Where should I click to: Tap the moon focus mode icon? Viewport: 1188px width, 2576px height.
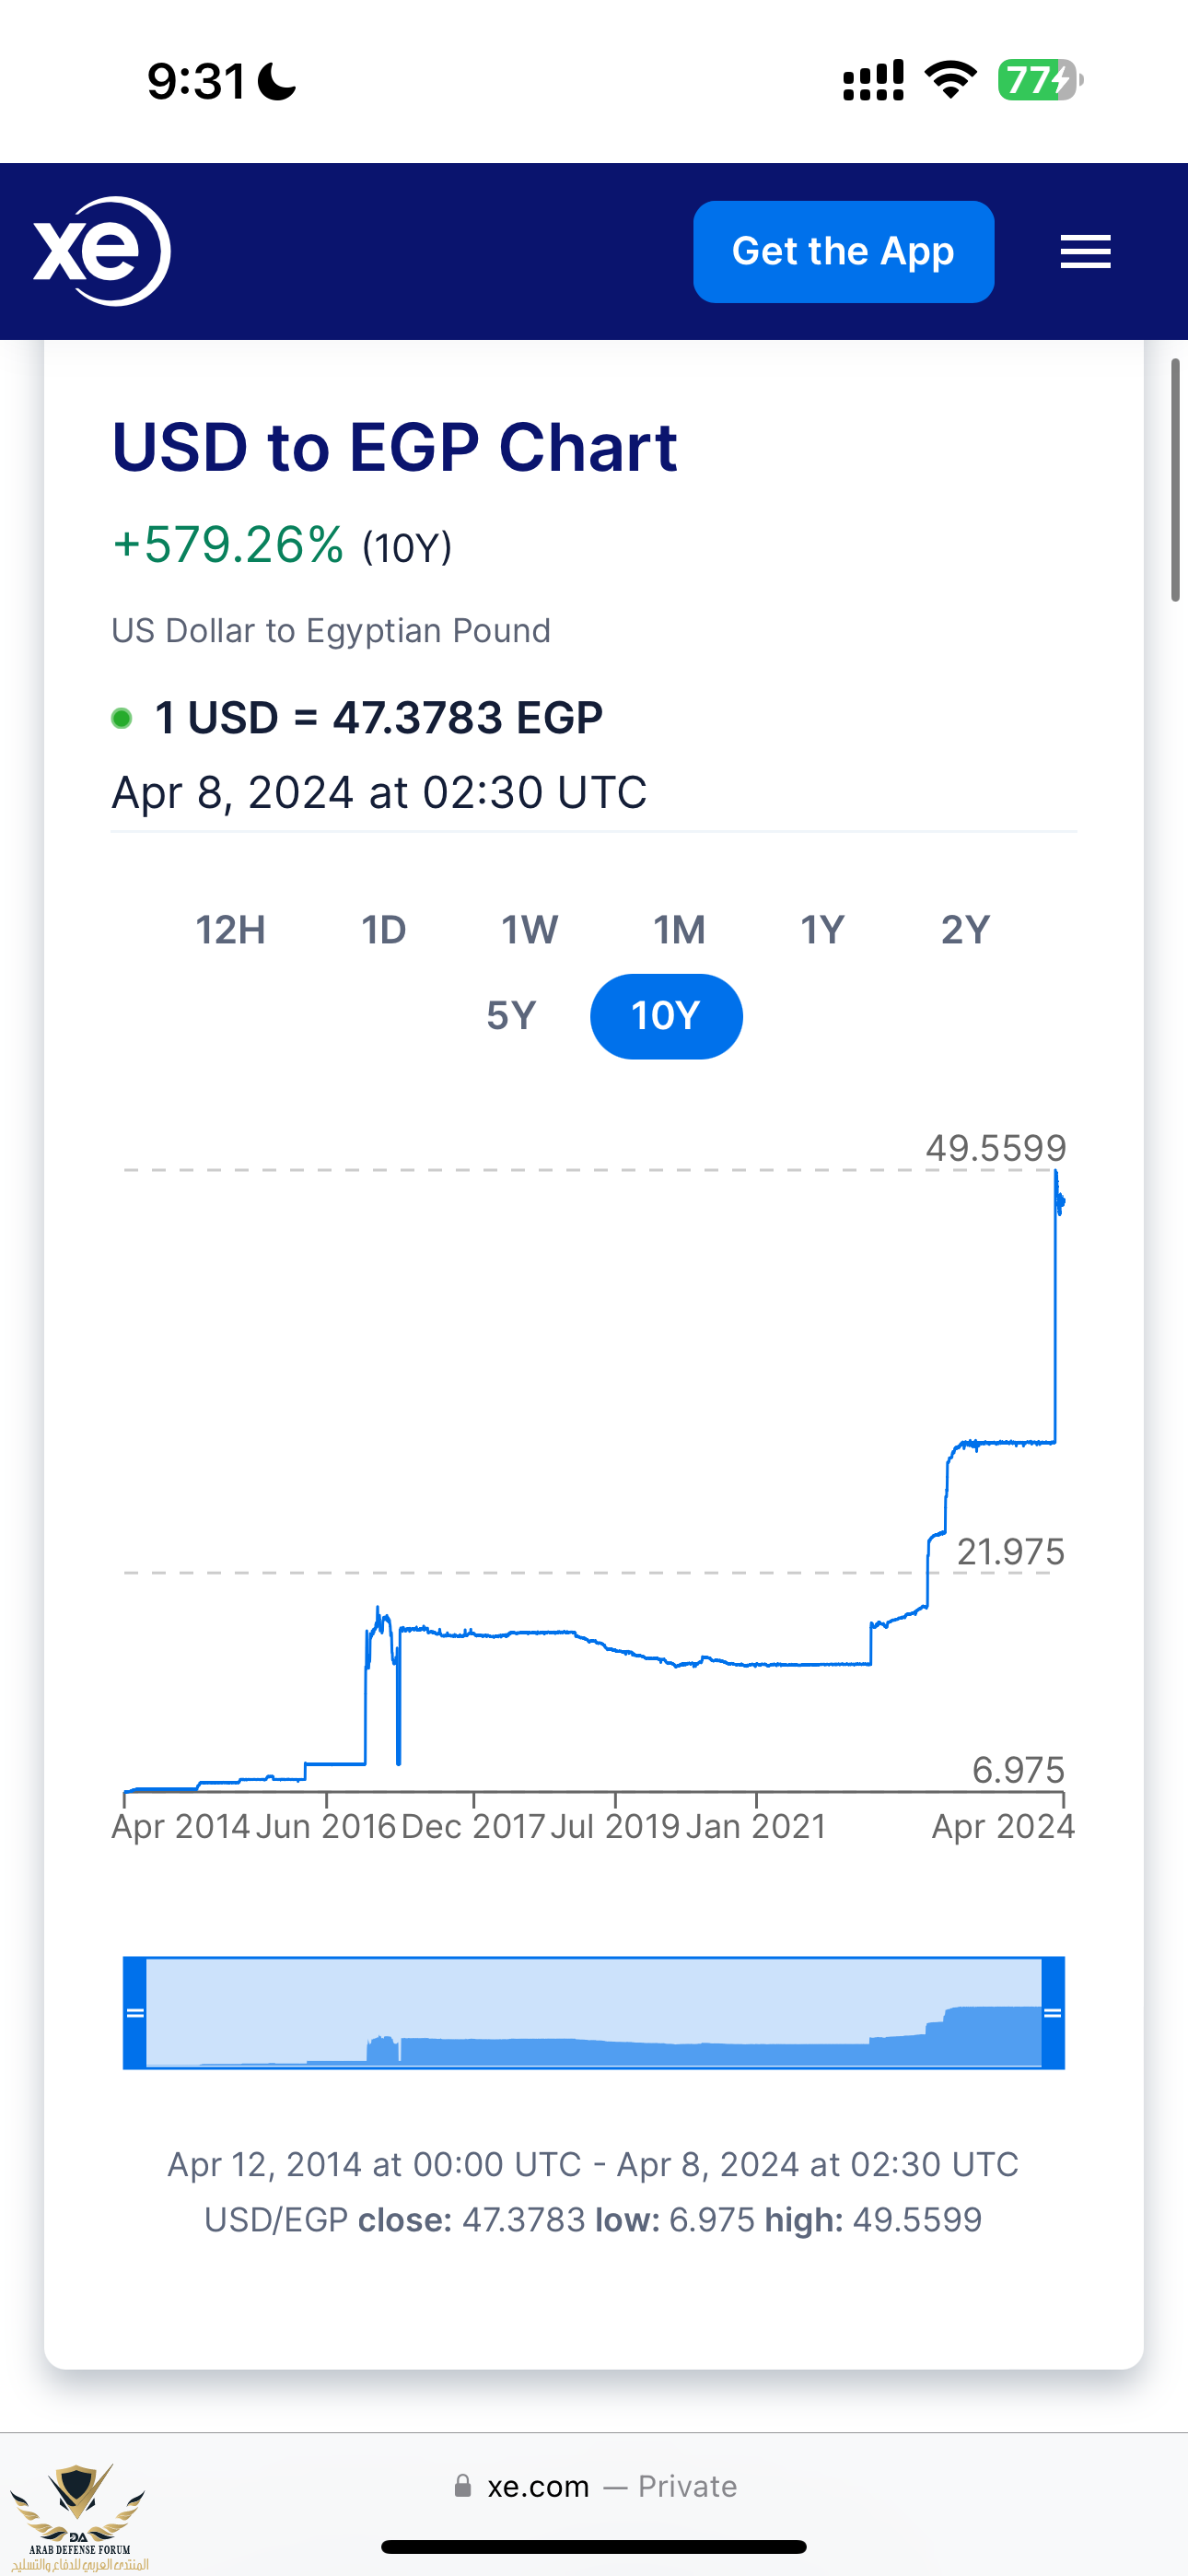click(277, 81)
